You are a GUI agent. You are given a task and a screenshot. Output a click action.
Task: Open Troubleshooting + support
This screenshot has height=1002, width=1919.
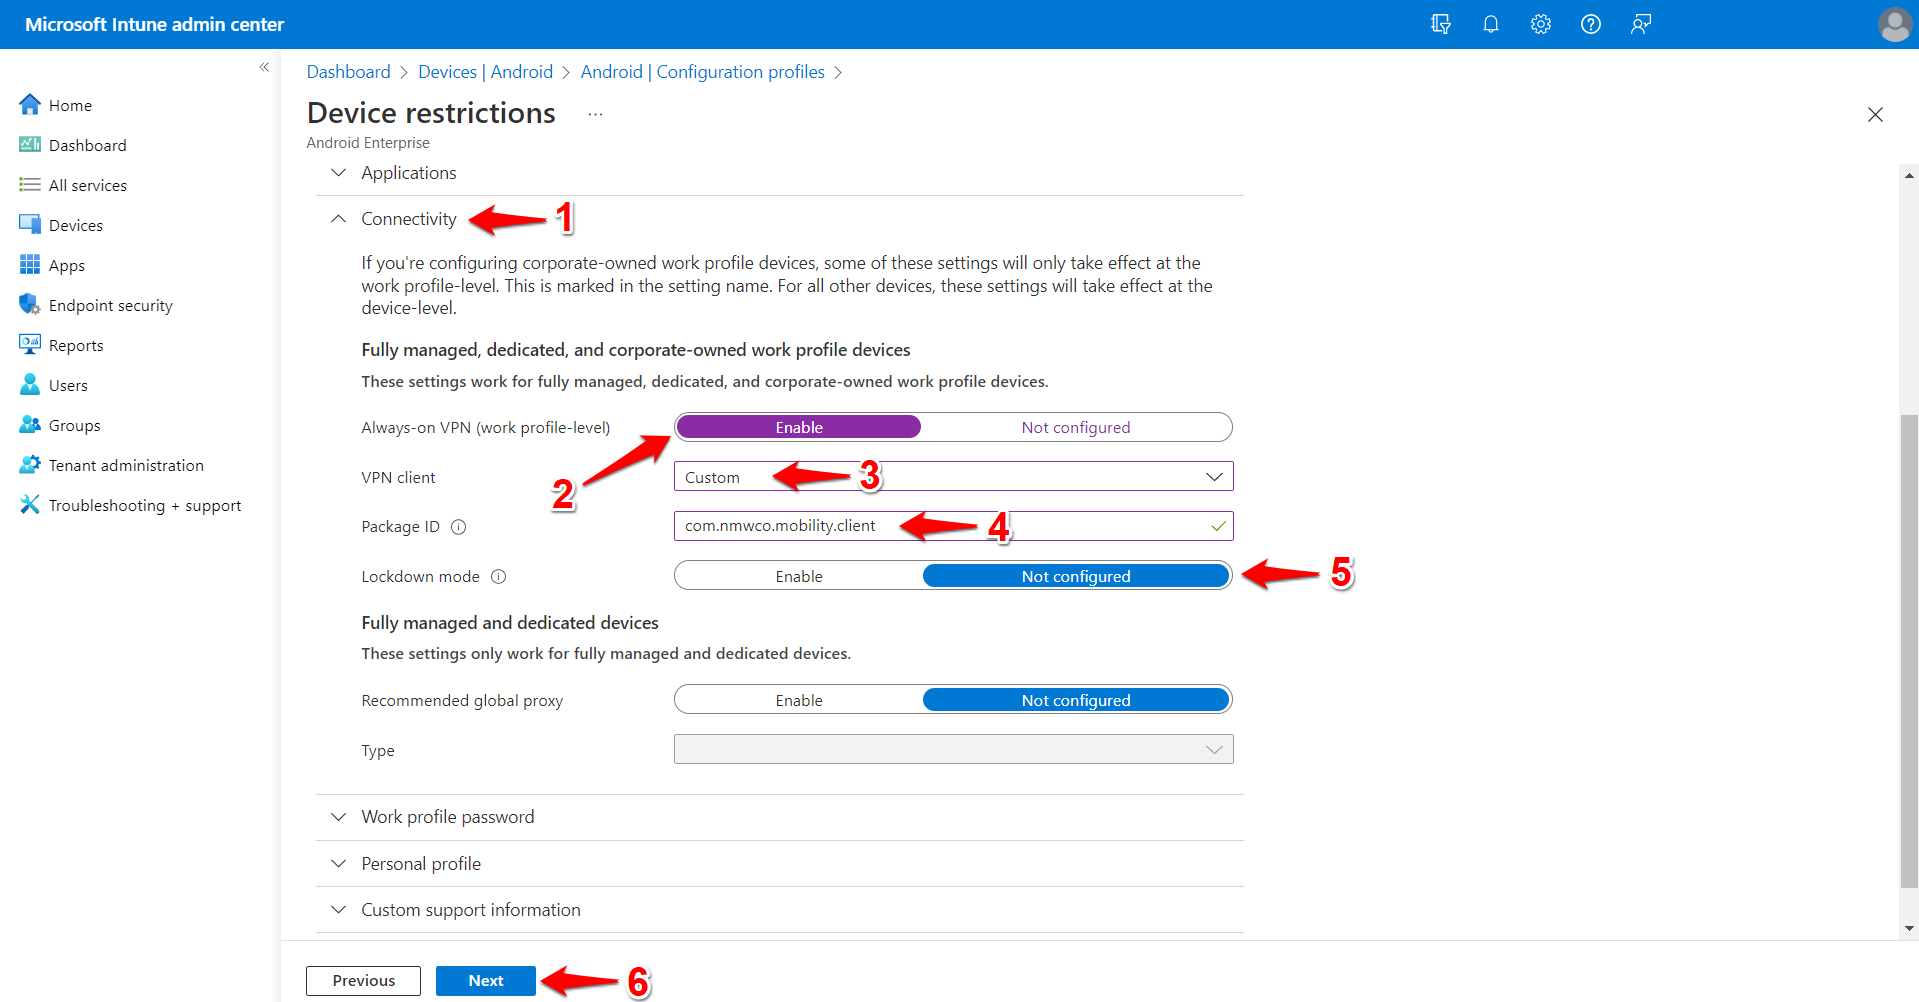point(144,504)
